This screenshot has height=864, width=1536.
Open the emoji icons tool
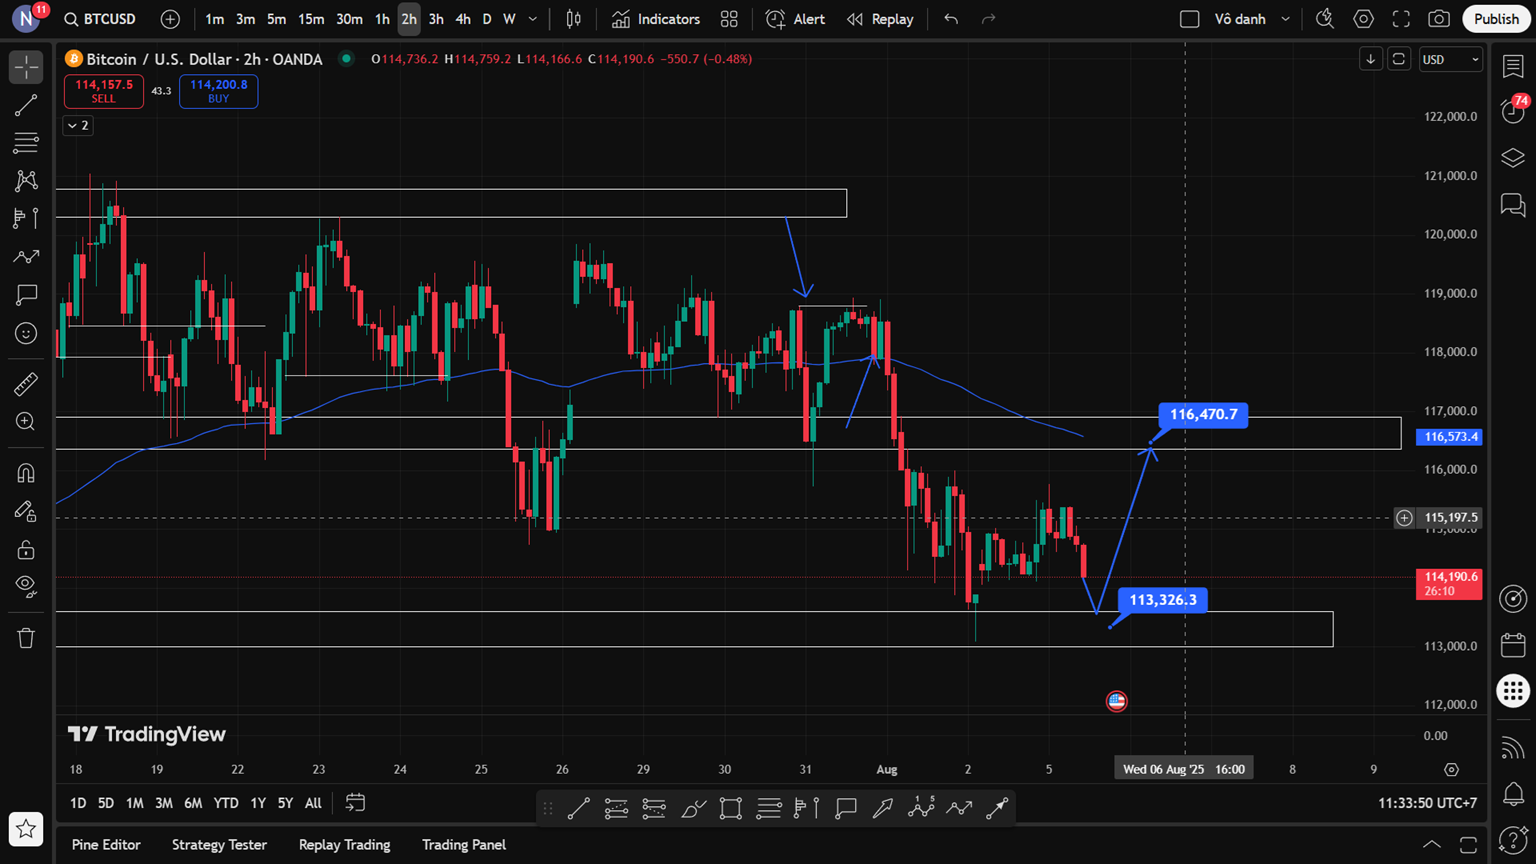(26, 333)
